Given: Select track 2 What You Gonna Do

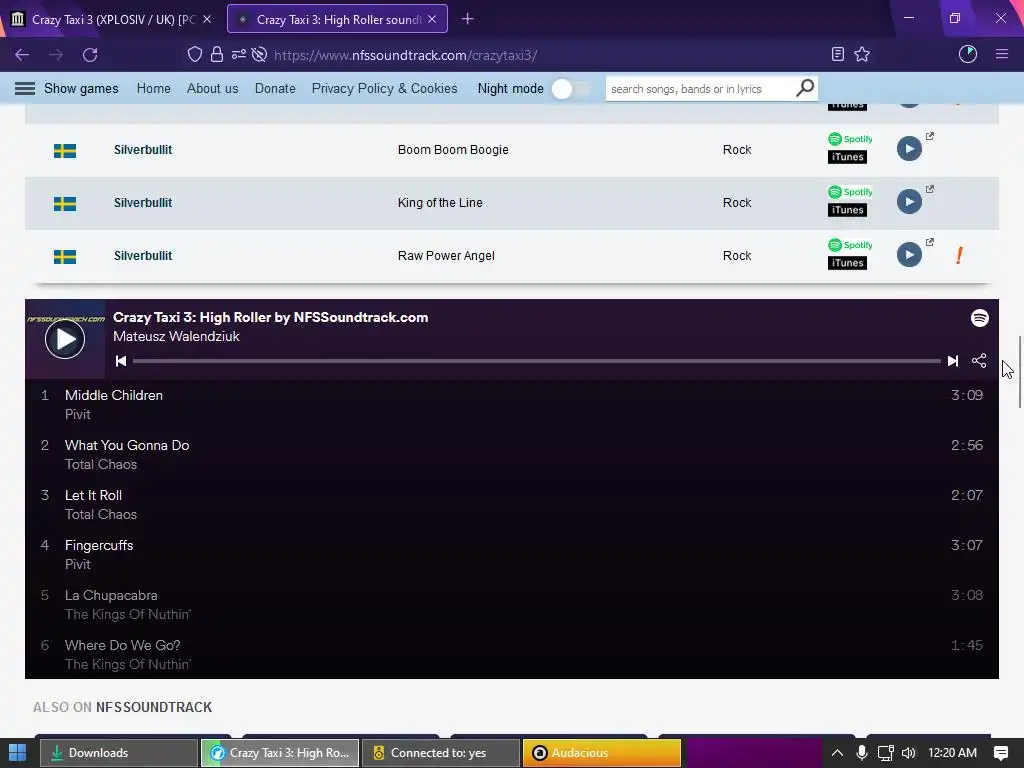Looking at the screenshot, I should click(x=511, y=455).
